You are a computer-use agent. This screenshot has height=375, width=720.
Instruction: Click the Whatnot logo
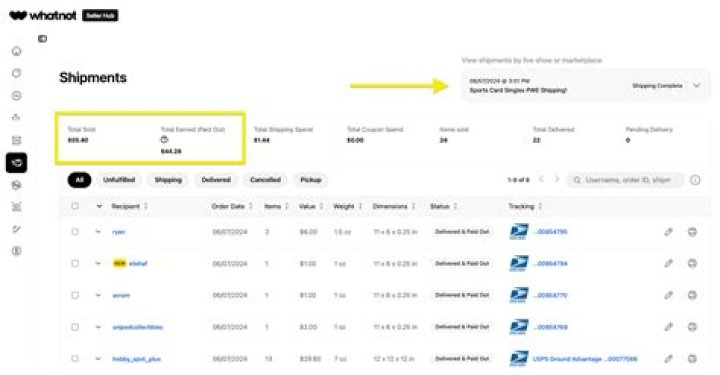pos(43,16)
